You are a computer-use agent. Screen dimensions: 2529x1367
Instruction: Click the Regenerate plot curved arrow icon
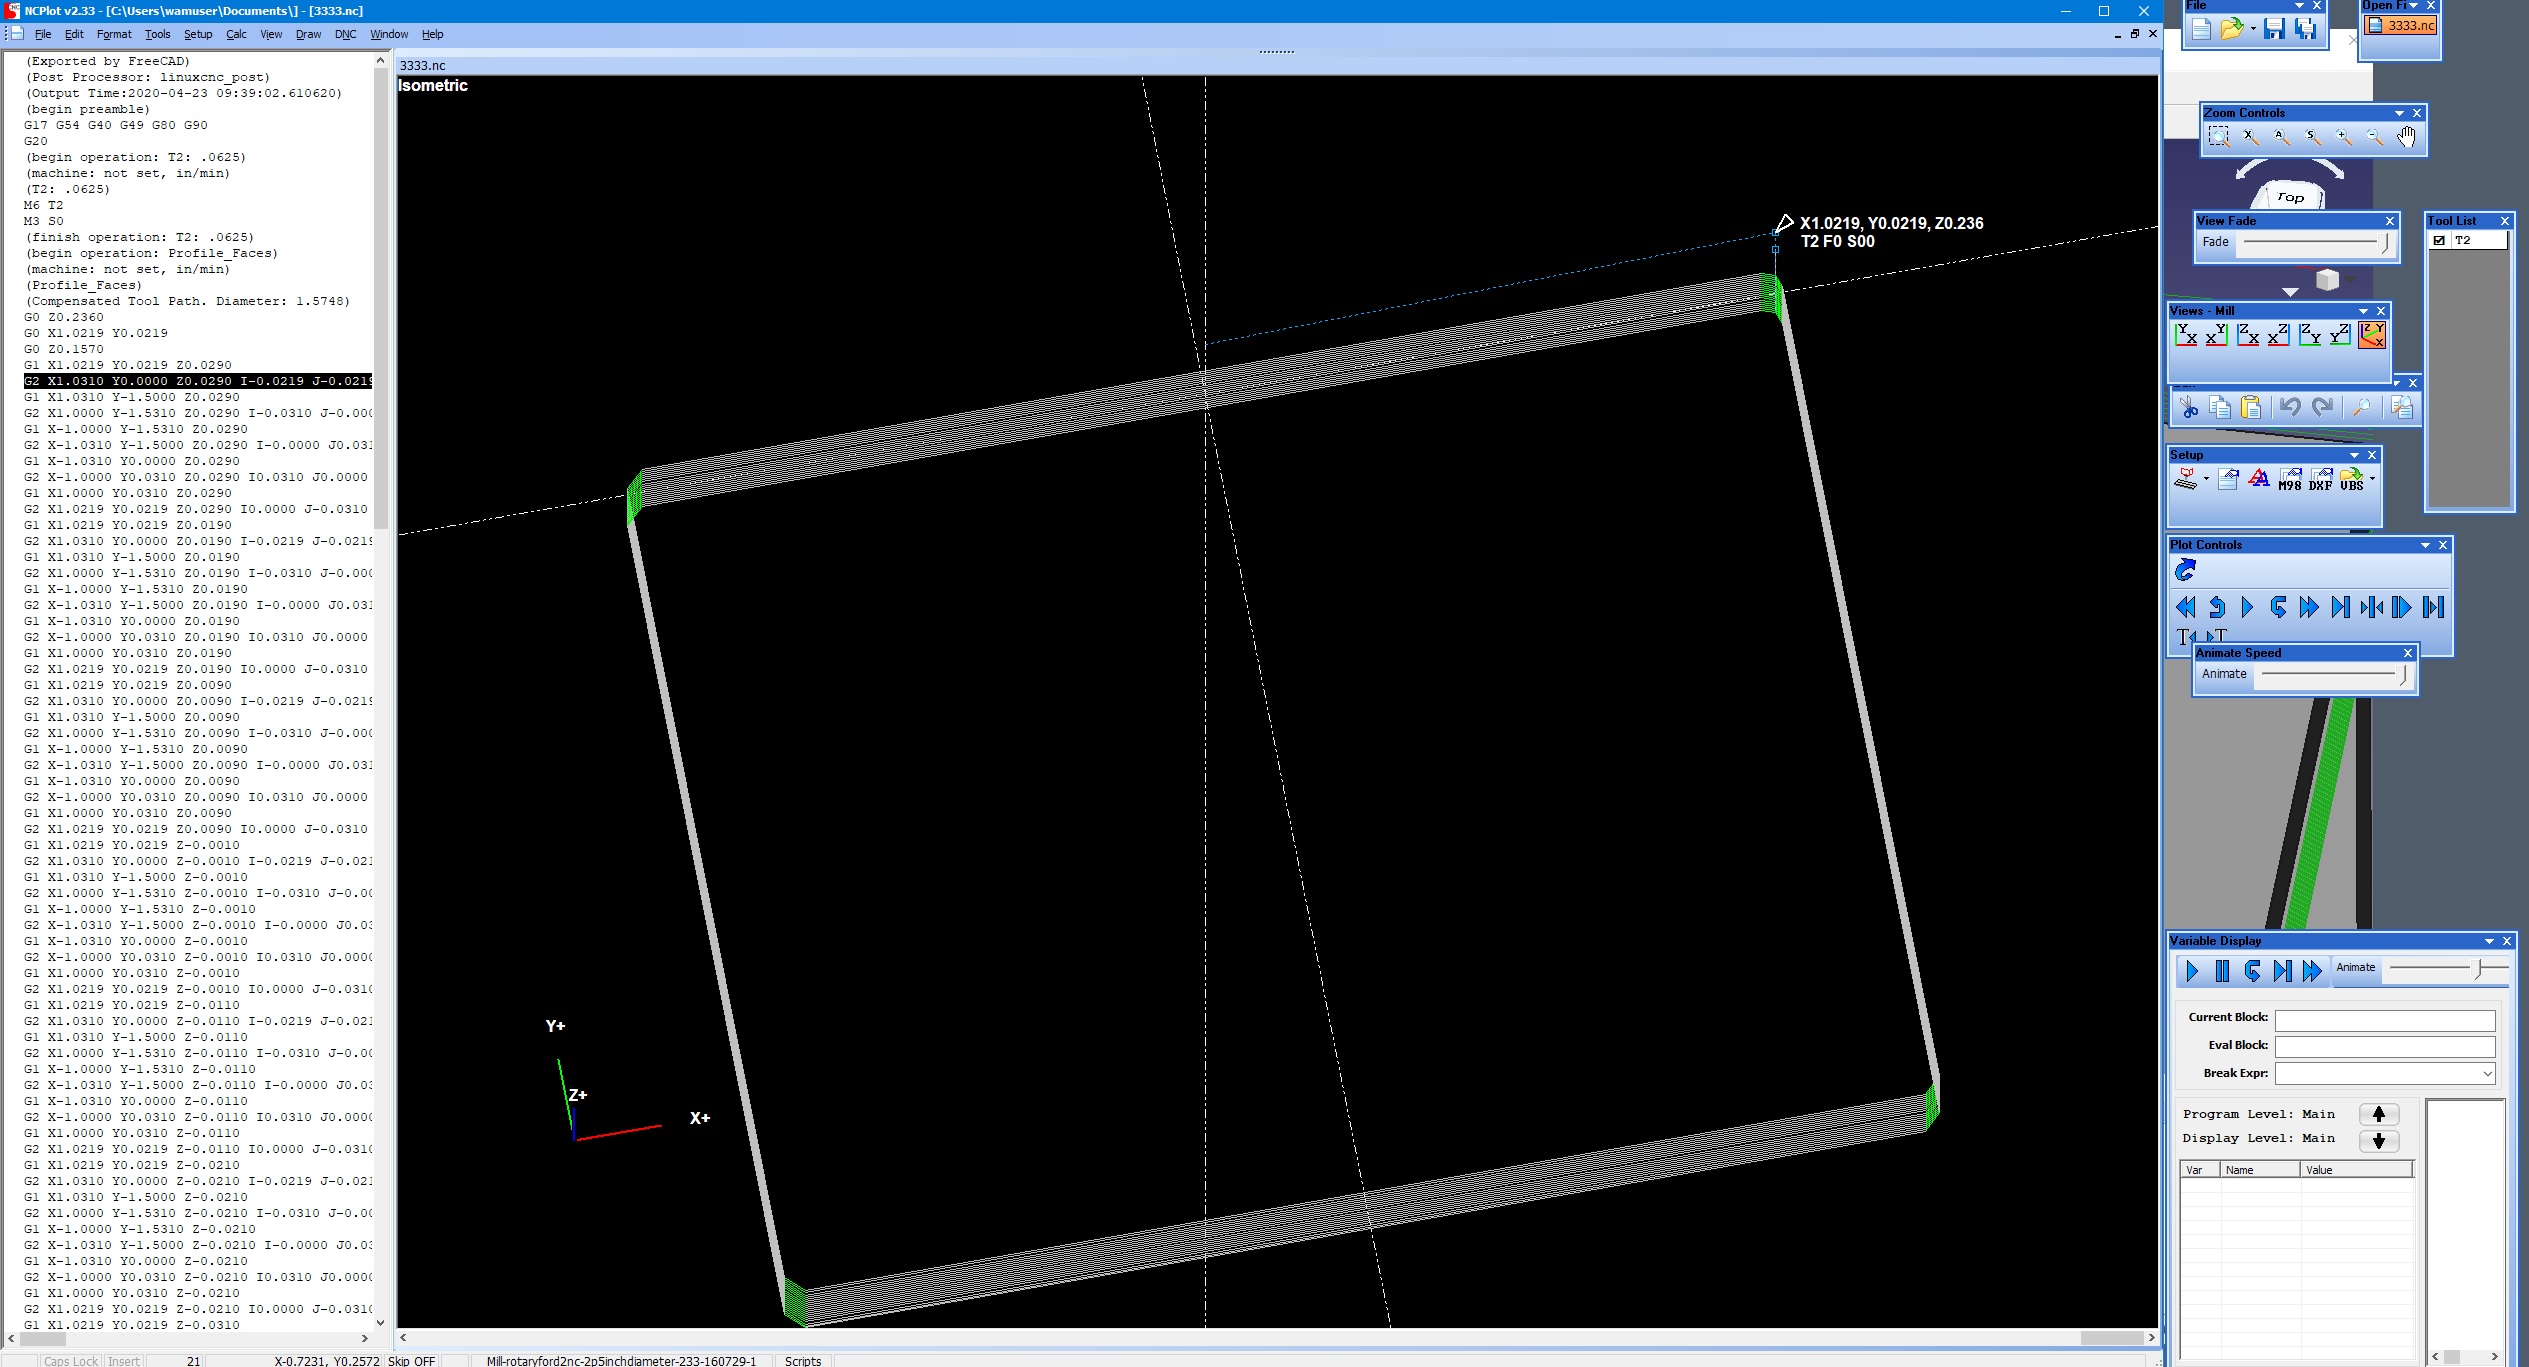point(2185,570)
